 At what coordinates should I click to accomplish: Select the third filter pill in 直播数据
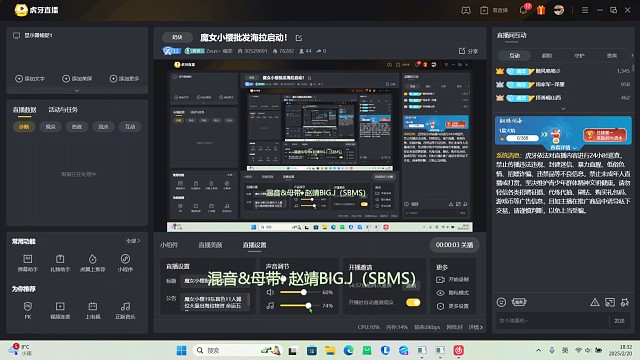pos(77,127)
